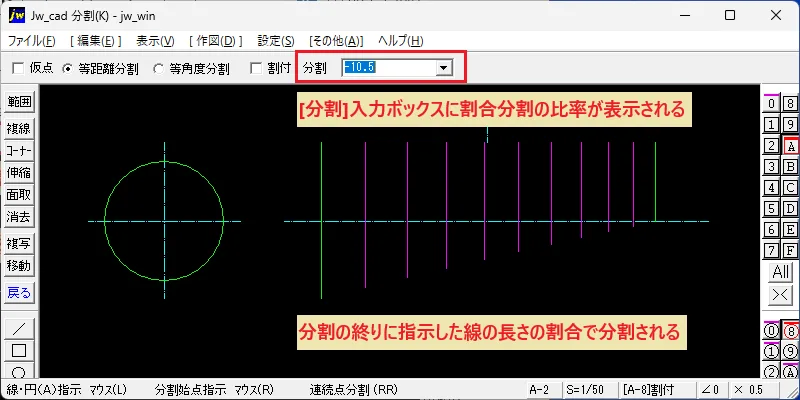
Task: Toggle layer 4 button
Action: [x=771, y=188]
